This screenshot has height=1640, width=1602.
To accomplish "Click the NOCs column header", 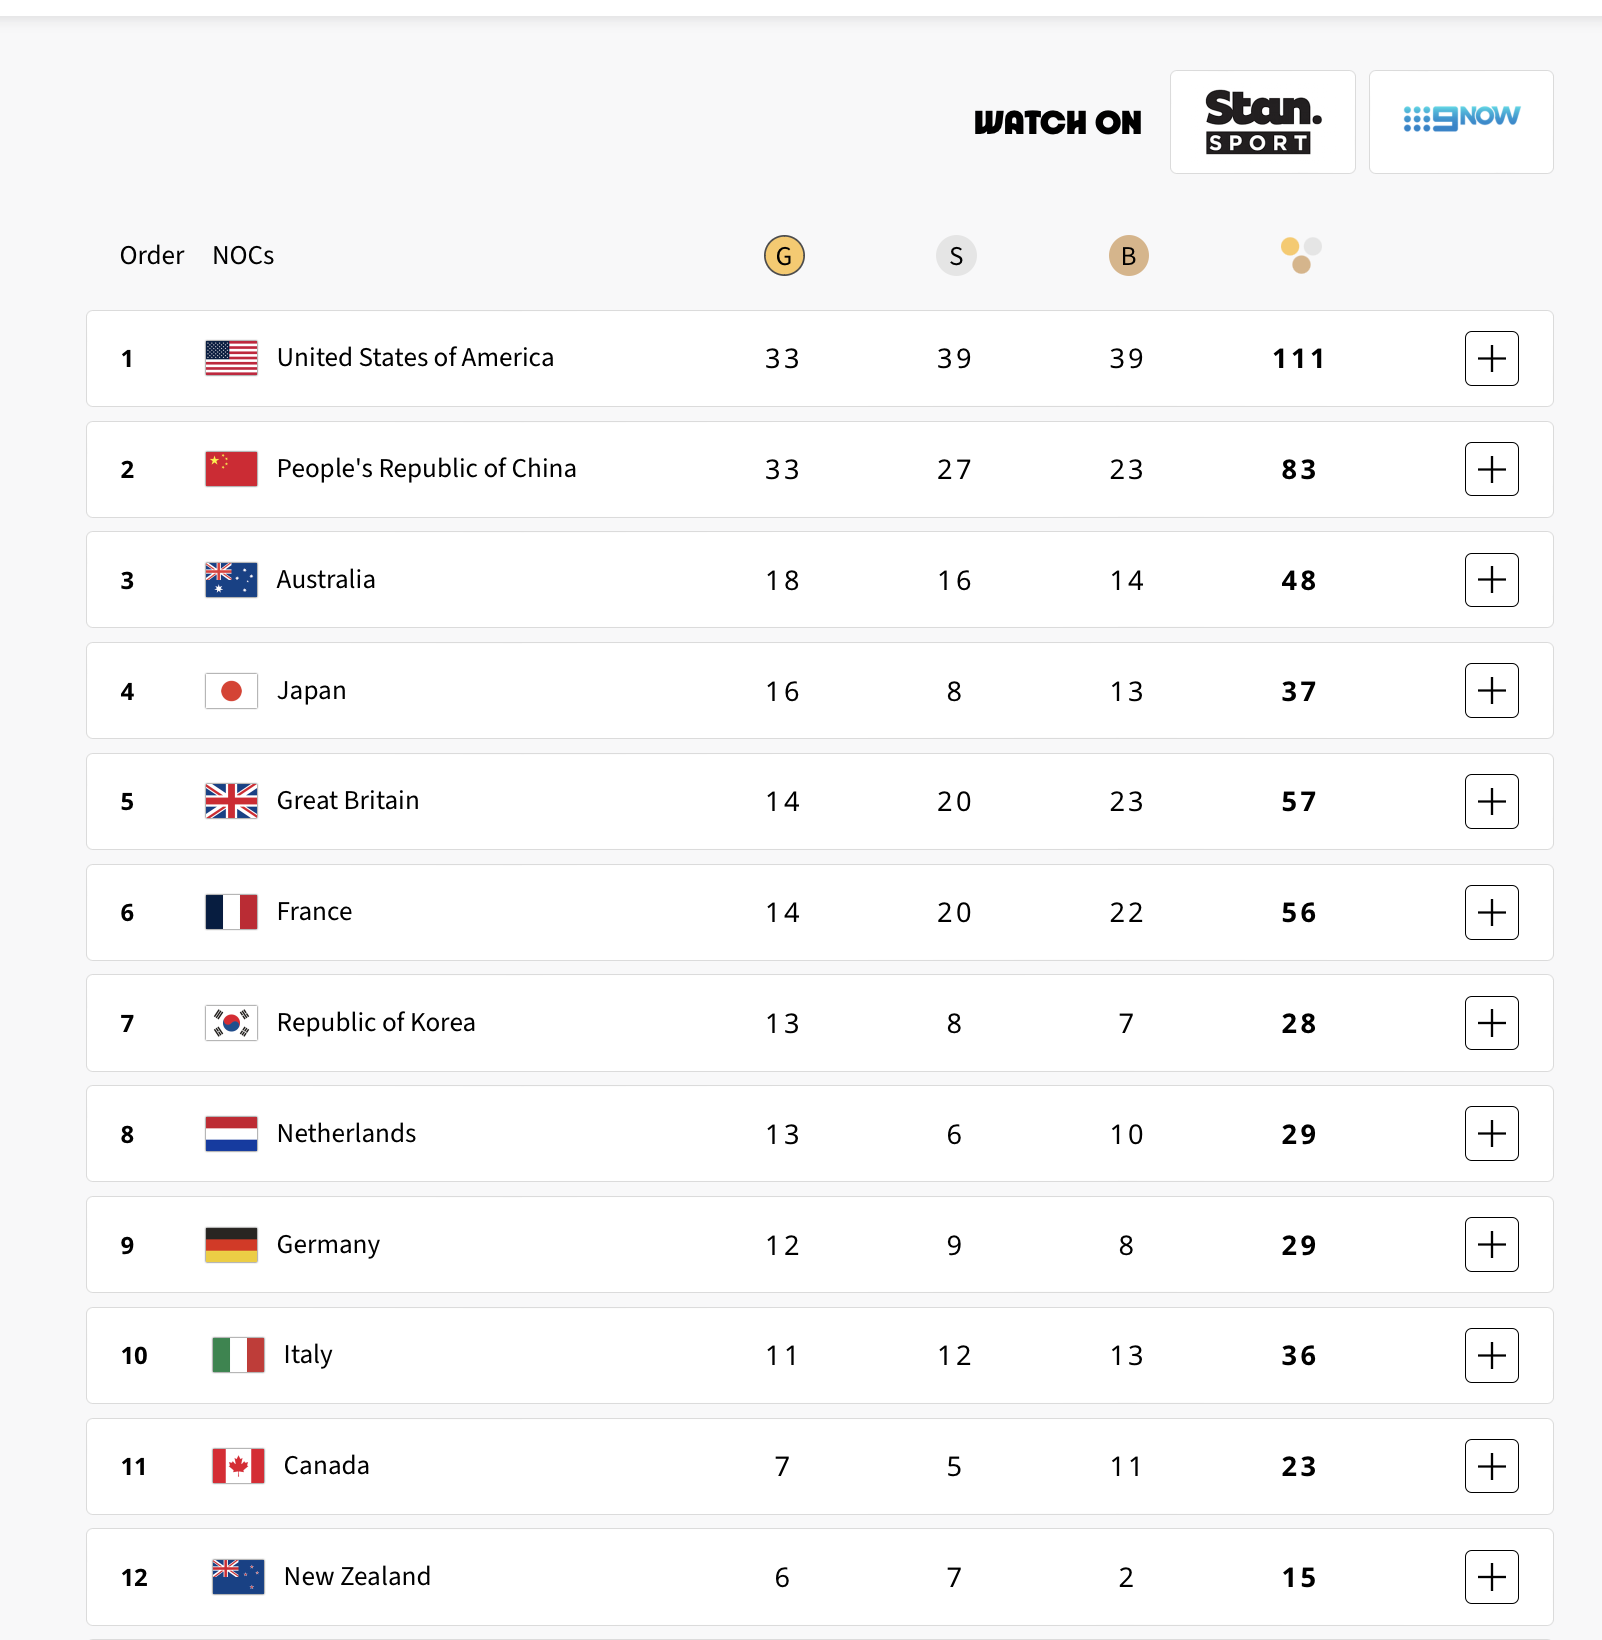I will [x=243, y=256].
